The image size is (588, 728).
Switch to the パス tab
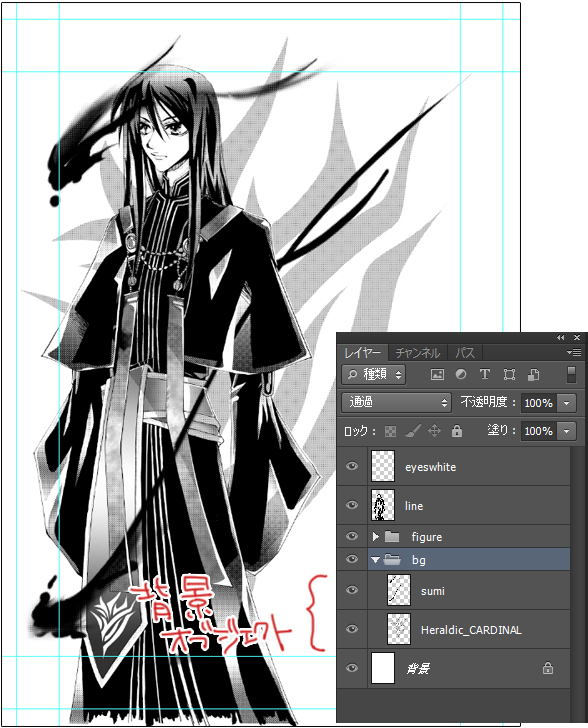click(465, 353)
